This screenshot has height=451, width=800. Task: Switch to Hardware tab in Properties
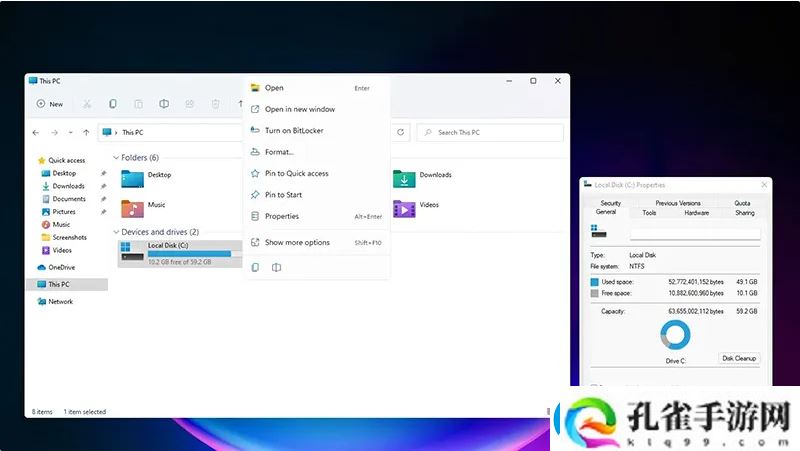click(696, 213)
